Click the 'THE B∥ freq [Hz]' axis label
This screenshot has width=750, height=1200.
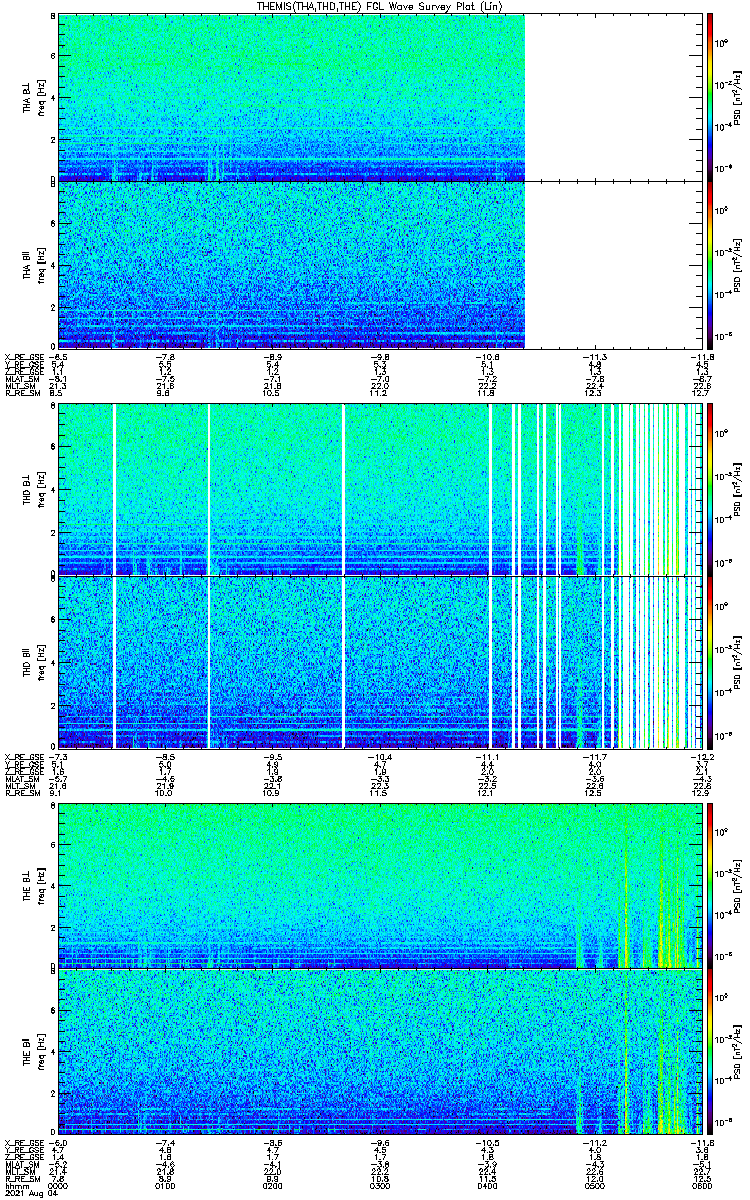click(34, 1051)
